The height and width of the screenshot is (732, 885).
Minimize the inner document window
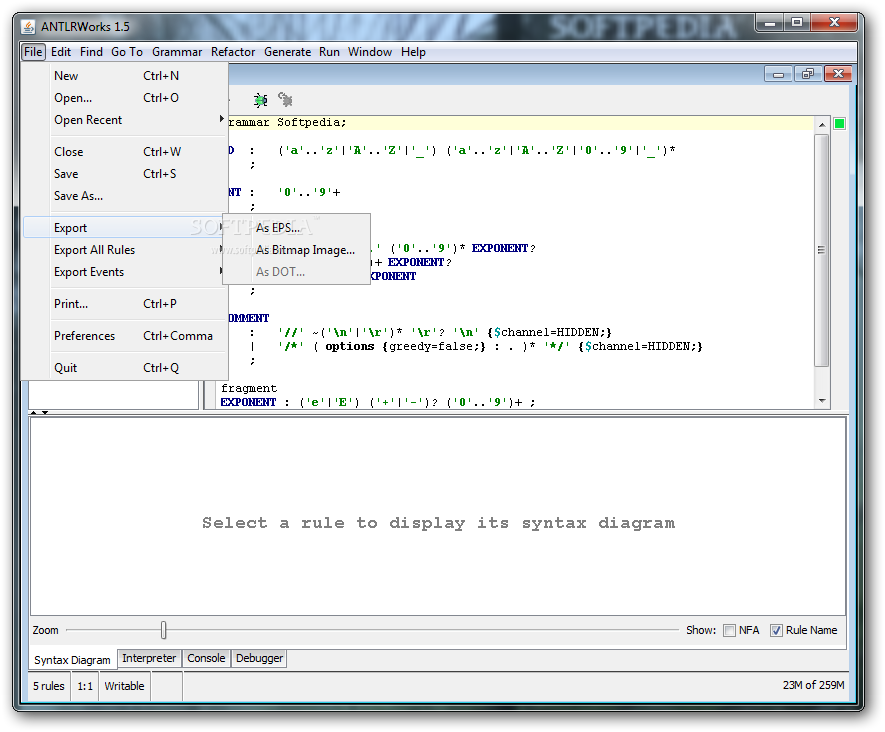pyautogui.click(x=778, y=74)
